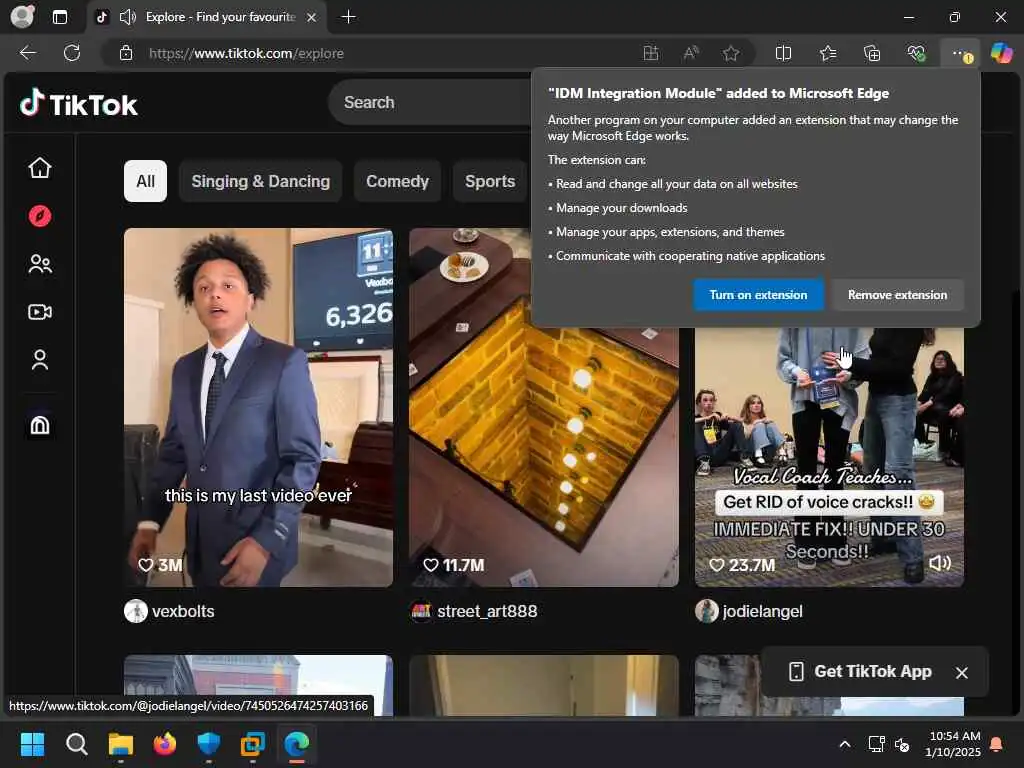Image resolution: width=1024 pixels, height=768 pixels.
Task: Open the Profile person icon in sidebar
Action: 40,360
